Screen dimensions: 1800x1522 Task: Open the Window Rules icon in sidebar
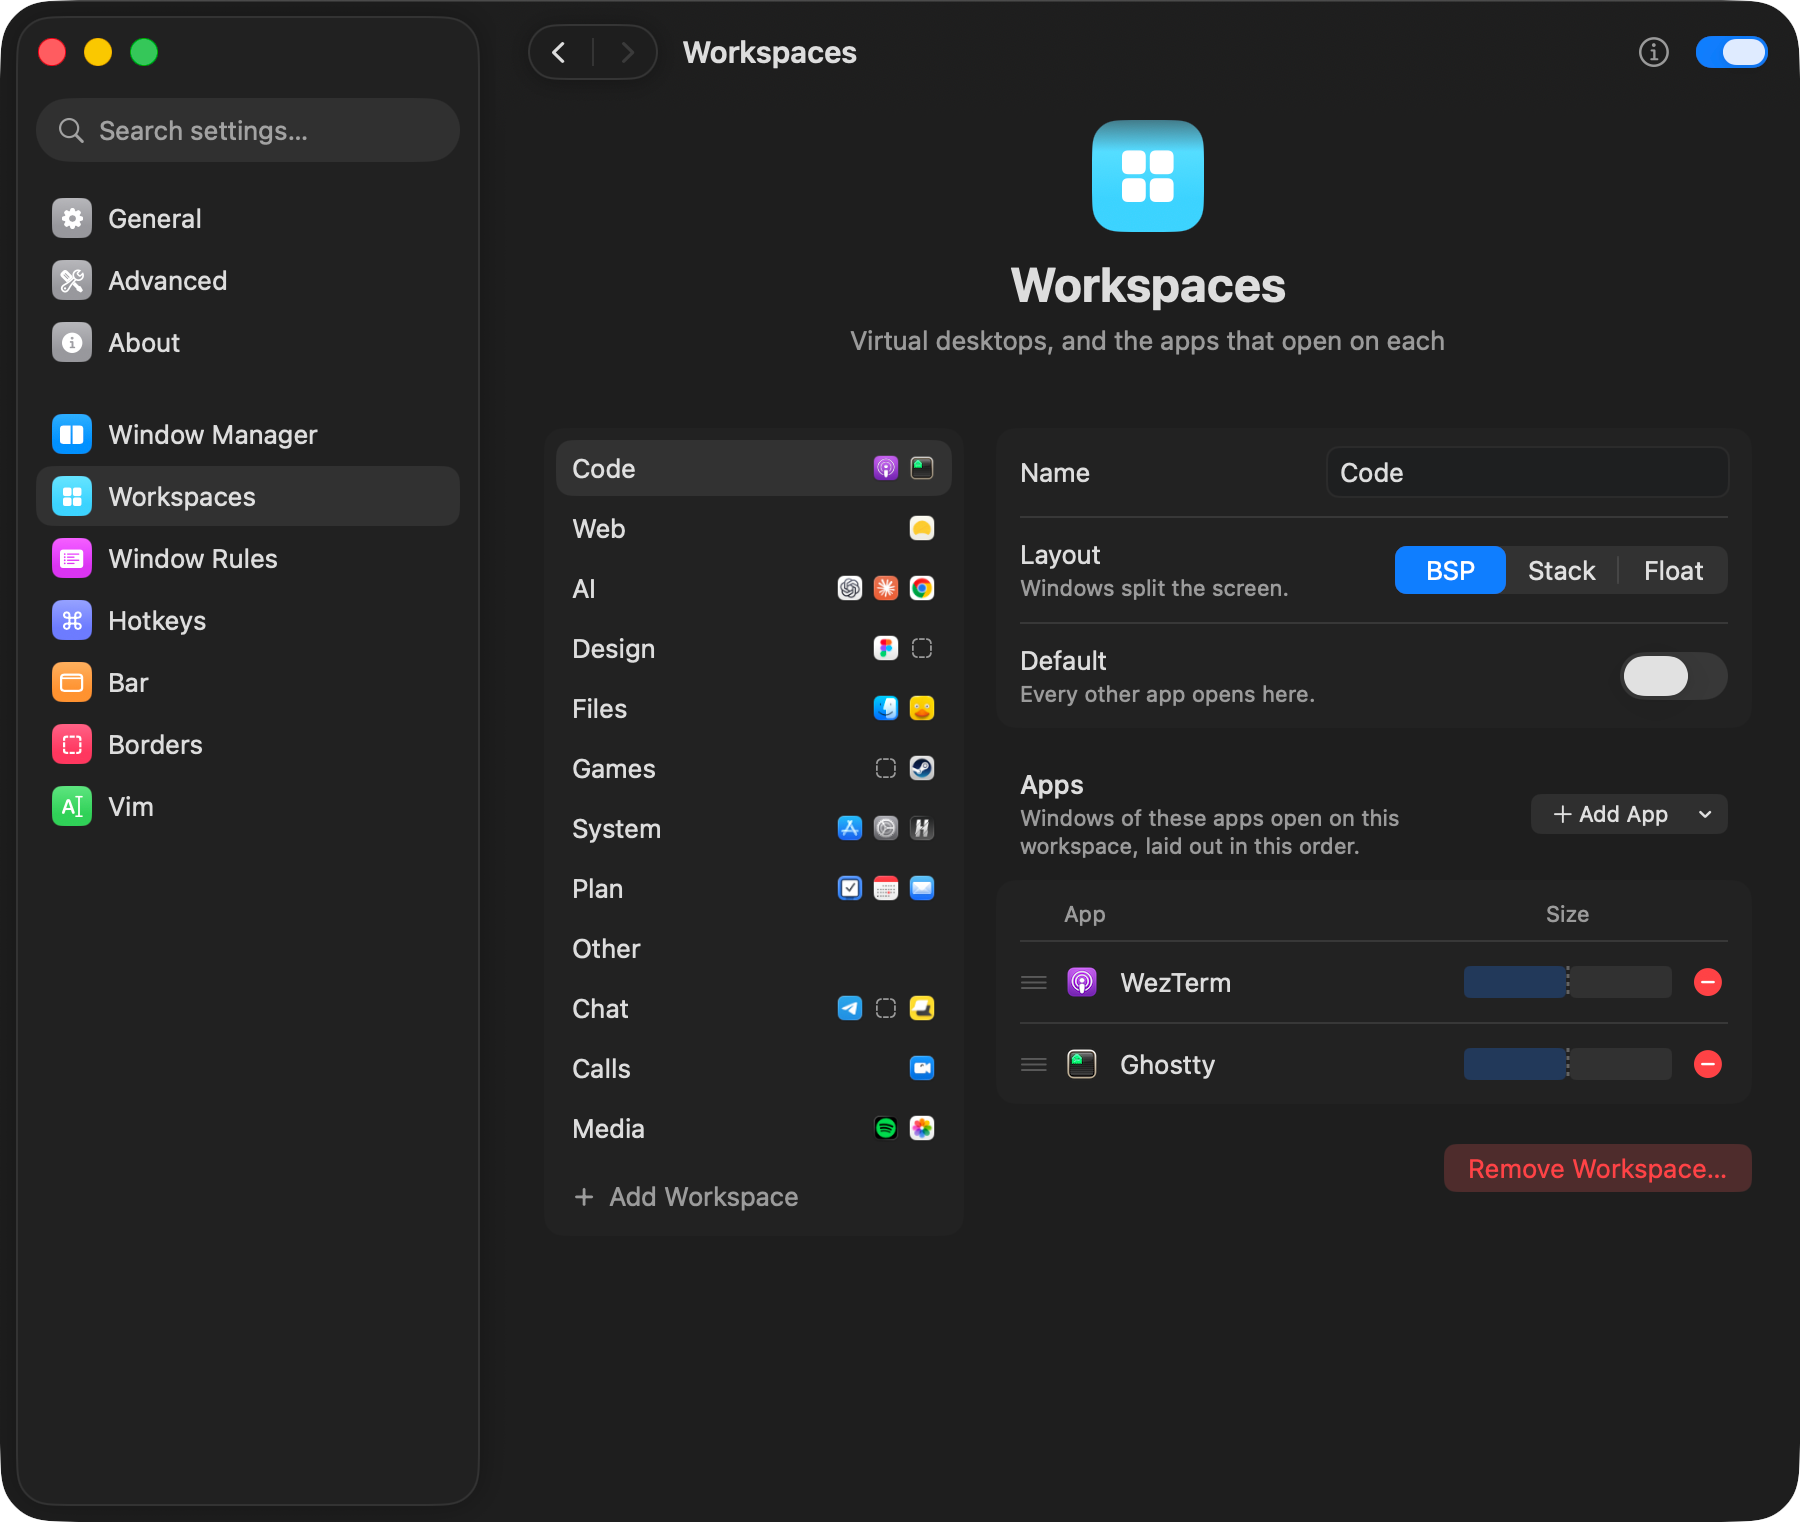(72, 559)
